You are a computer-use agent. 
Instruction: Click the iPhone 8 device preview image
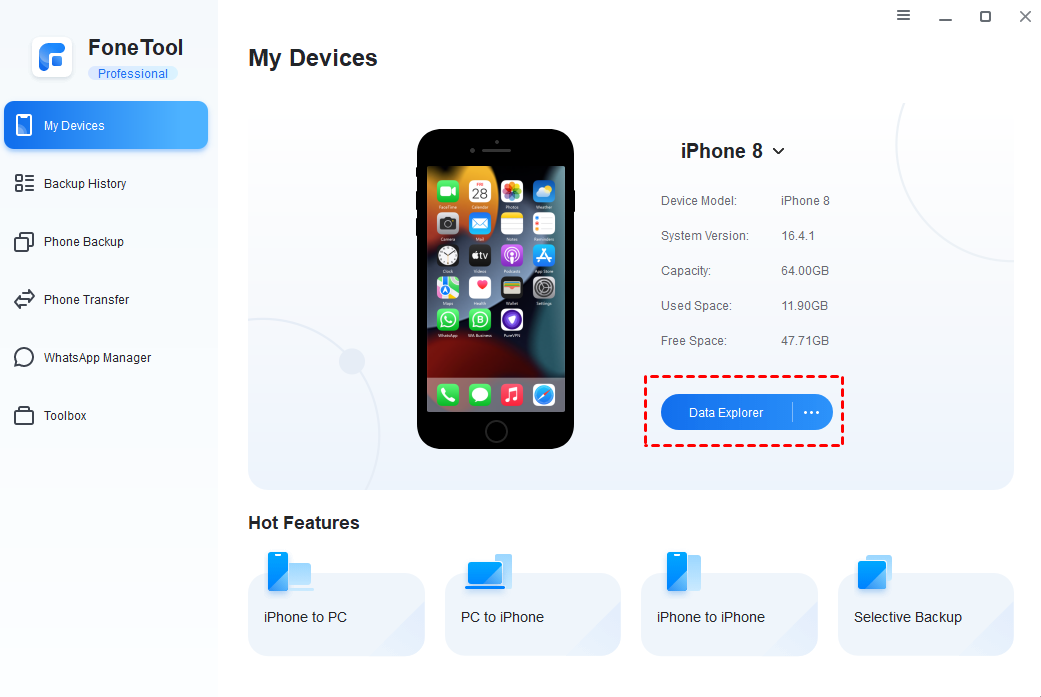point(495,289)
